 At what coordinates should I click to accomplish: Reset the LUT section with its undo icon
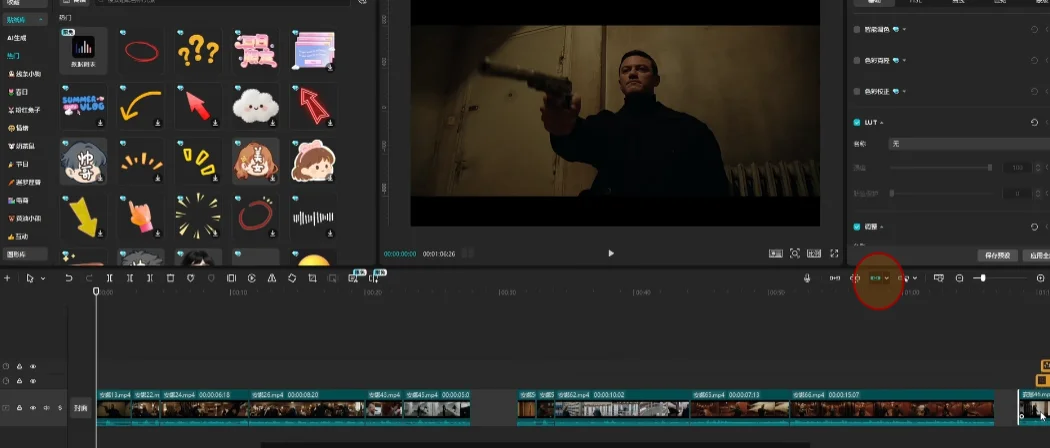click(x=1035, y=123)
